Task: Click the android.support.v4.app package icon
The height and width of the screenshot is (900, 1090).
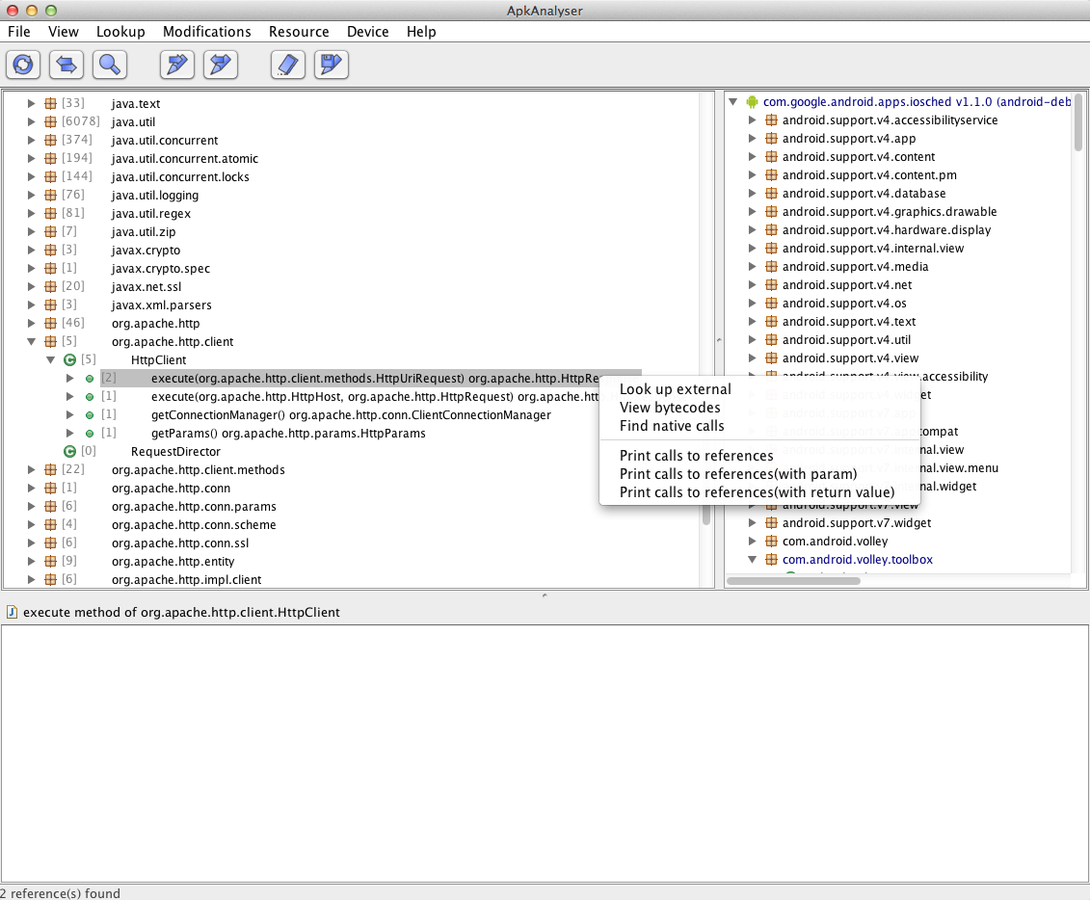Action: click(771, 138)
